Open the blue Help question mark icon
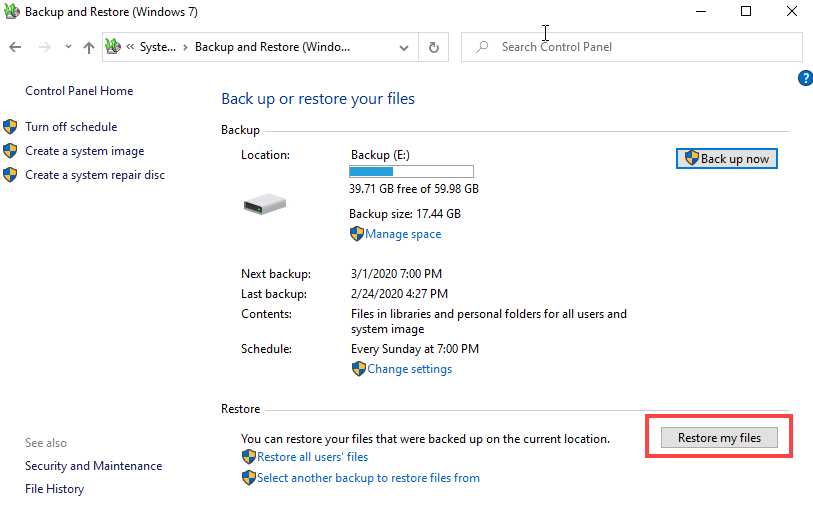This screenshot has width=813, height=510. (805, 78)
